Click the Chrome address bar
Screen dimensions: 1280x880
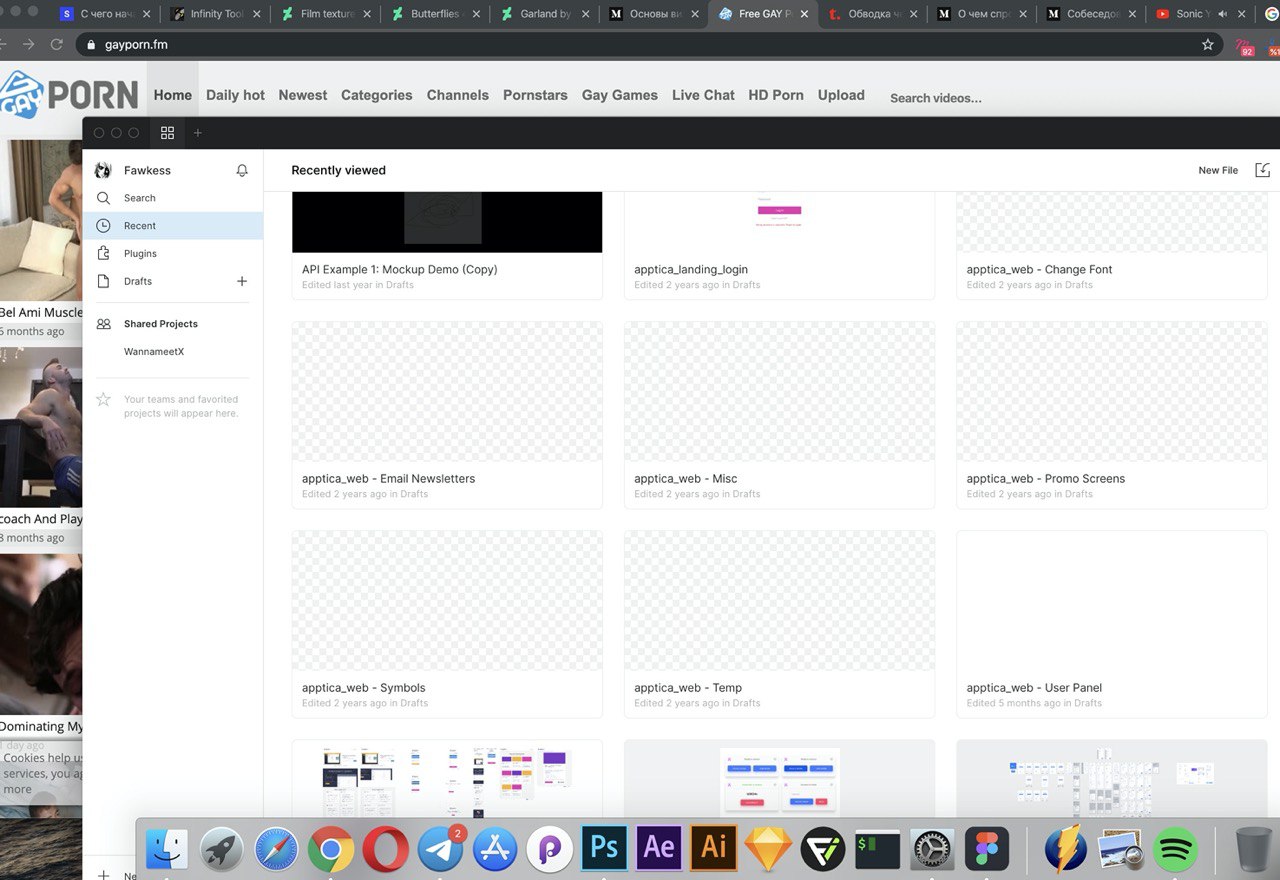[x=650, y=45]
